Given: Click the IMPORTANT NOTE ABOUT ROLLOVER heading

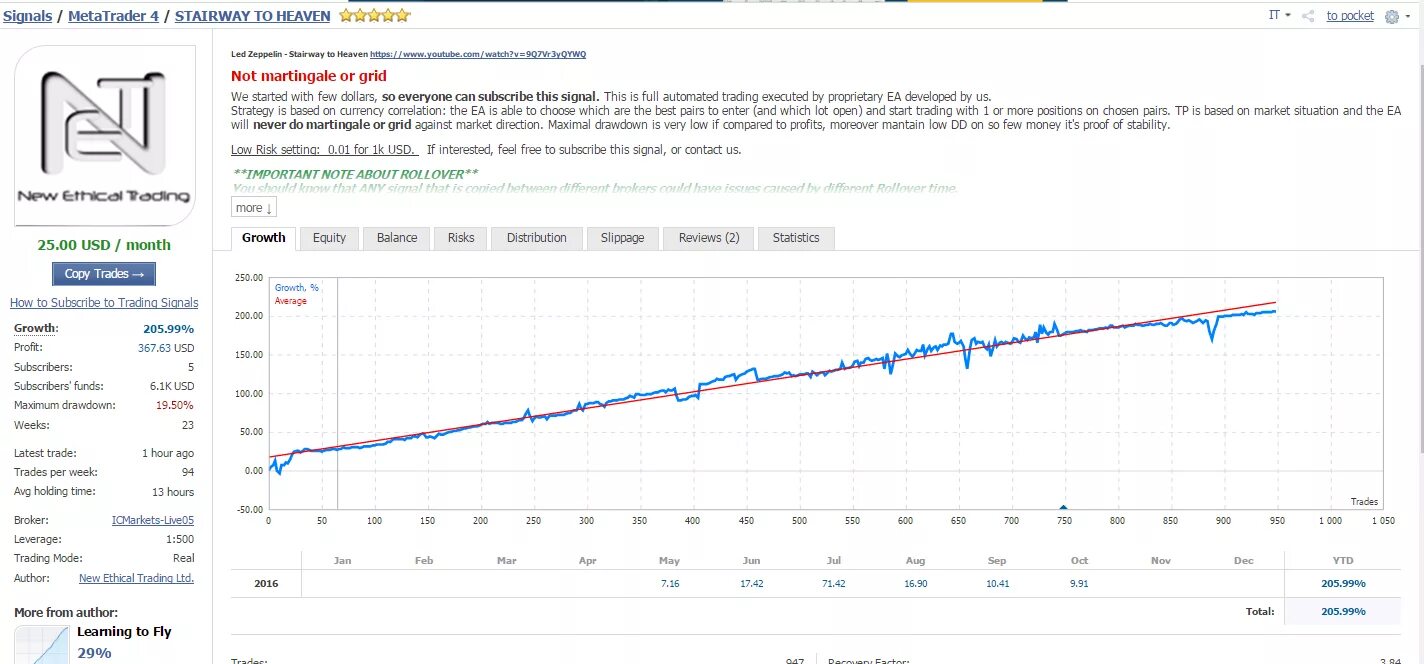Looking at the screenshot, I should click(355, 174).
